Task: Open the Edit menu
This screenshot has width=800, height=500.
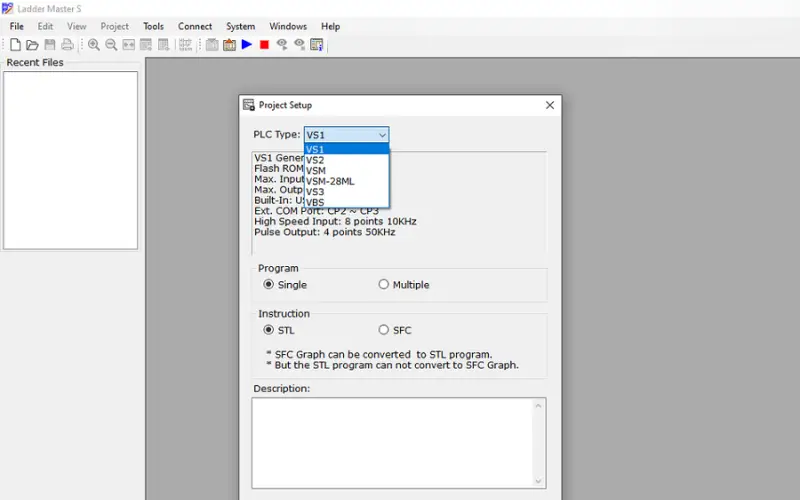Action: 45,26
